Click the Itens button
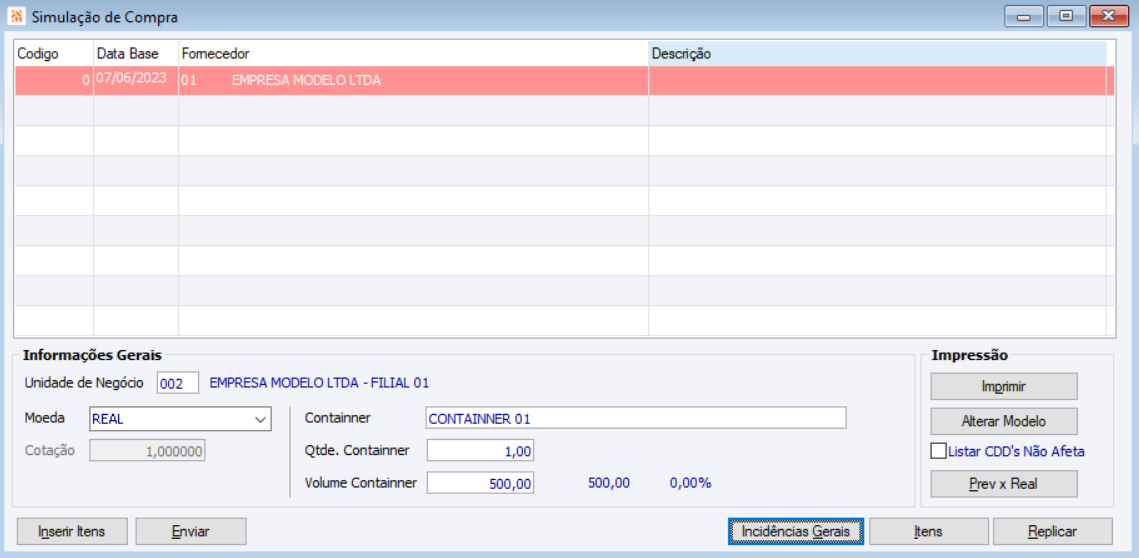1139x558 pixels. 928,531
